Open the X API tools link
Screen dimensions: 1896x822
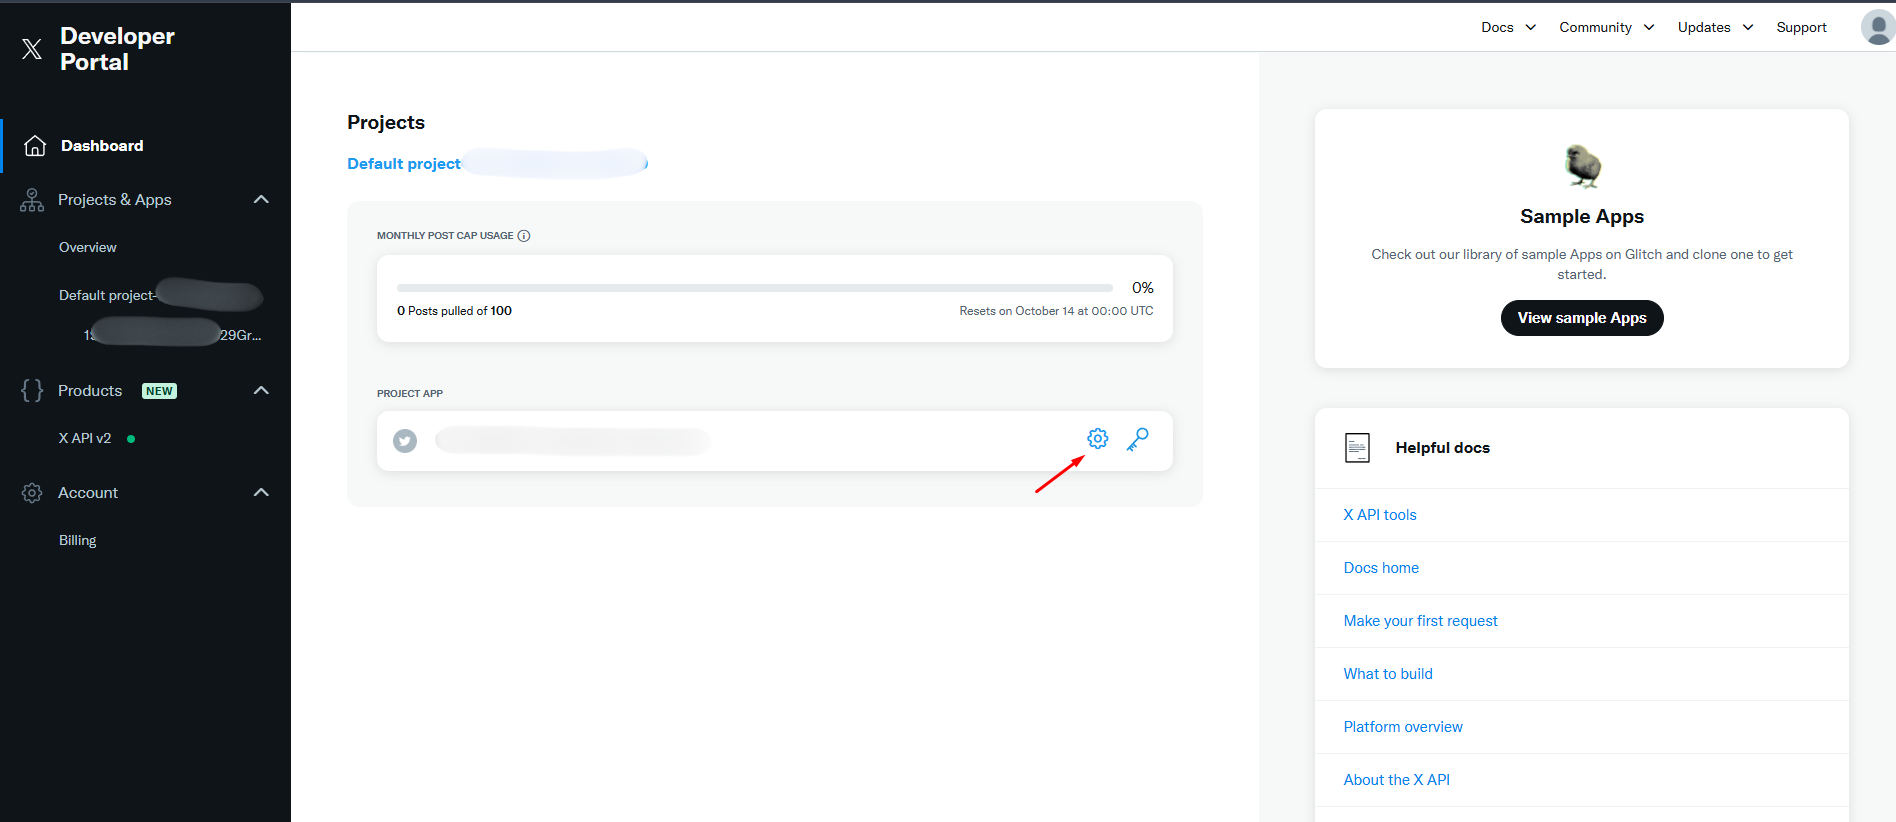[x=1379, y=515]
